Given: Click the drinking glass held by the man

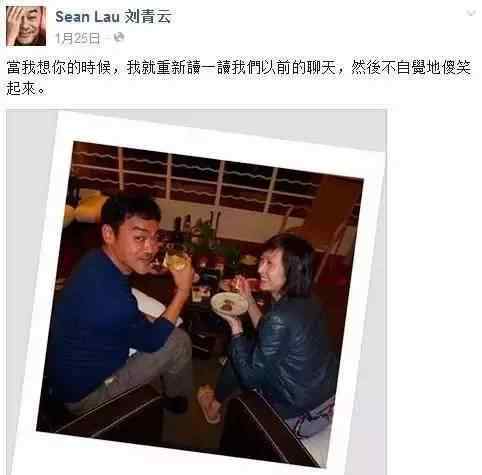Looking at the screenshot, I should [x=176, y=259].
